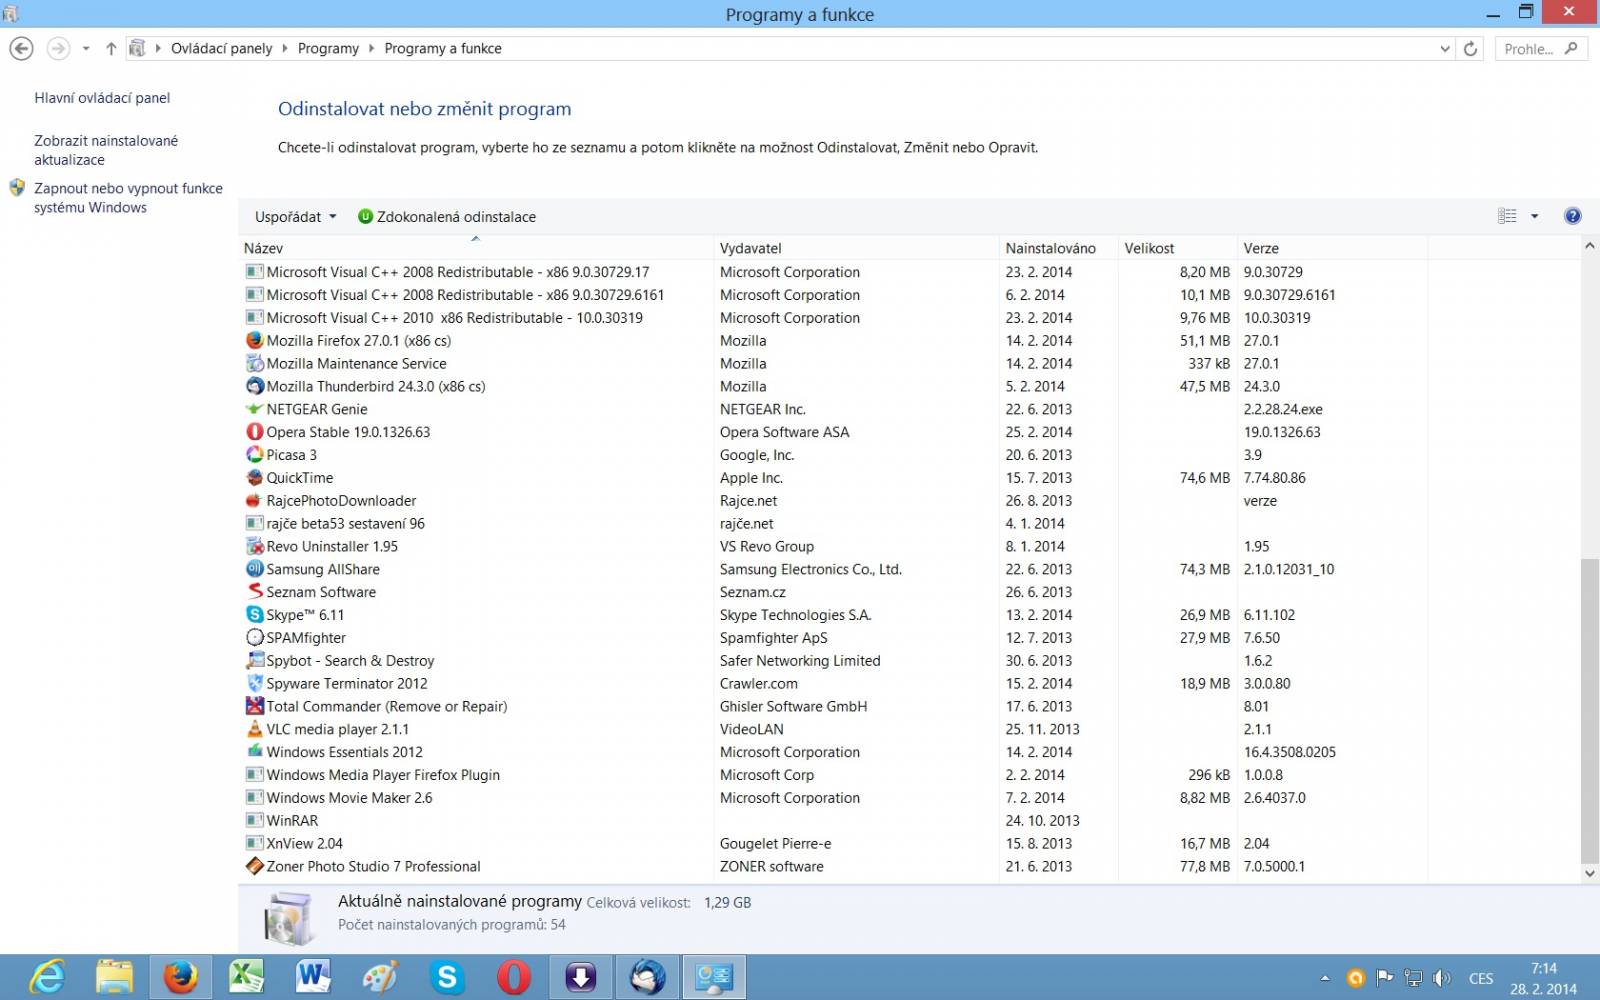Open the Uspořádat dropdown menu

pyautogui.click(x=295, y=217)
